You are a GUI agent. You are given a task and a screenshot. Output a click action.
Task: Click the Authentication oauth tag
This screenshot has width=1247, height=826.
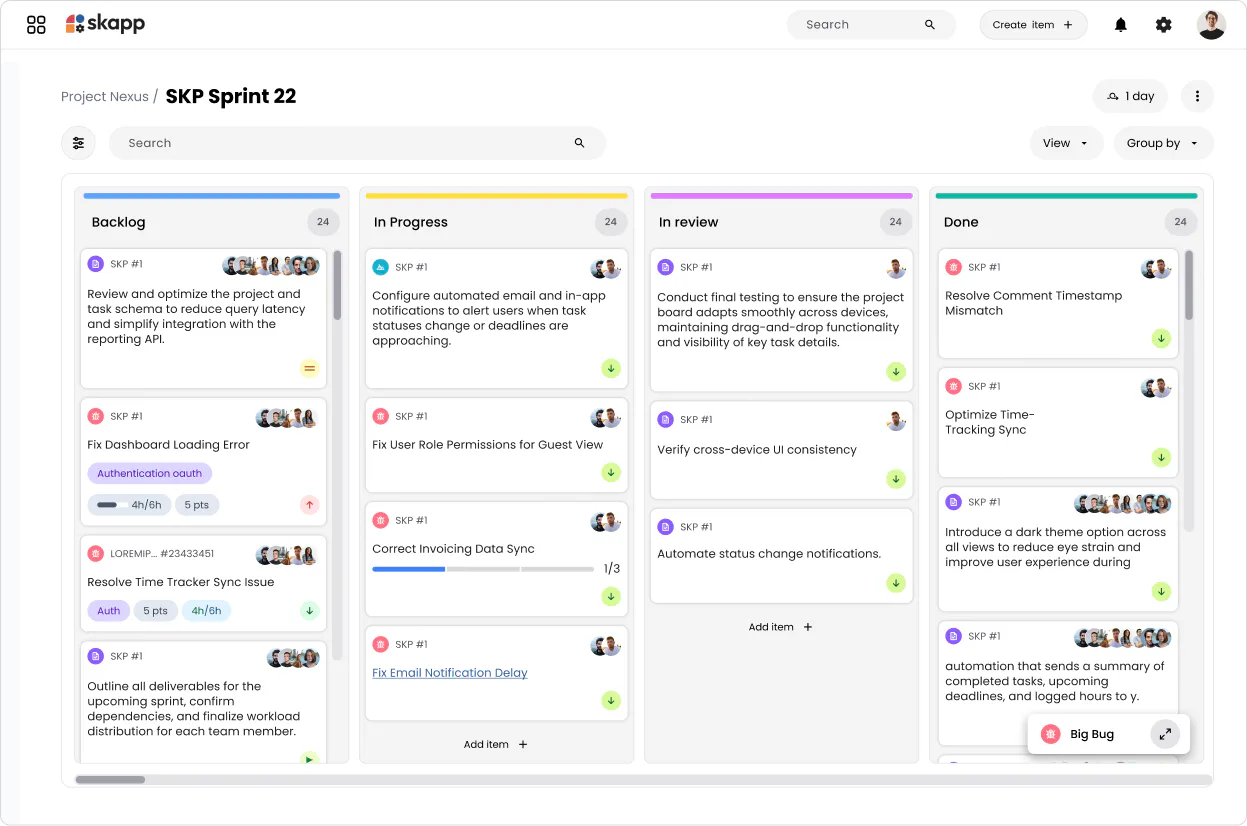[x=149, y=474]
